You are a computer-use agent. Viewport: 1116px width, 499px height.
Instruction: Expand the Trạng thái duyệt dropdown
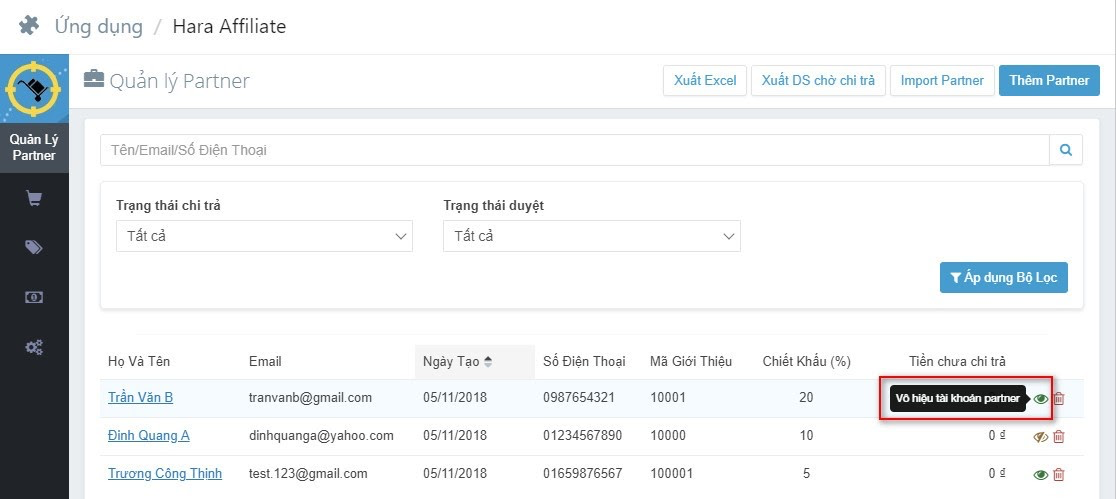(591, 236)
